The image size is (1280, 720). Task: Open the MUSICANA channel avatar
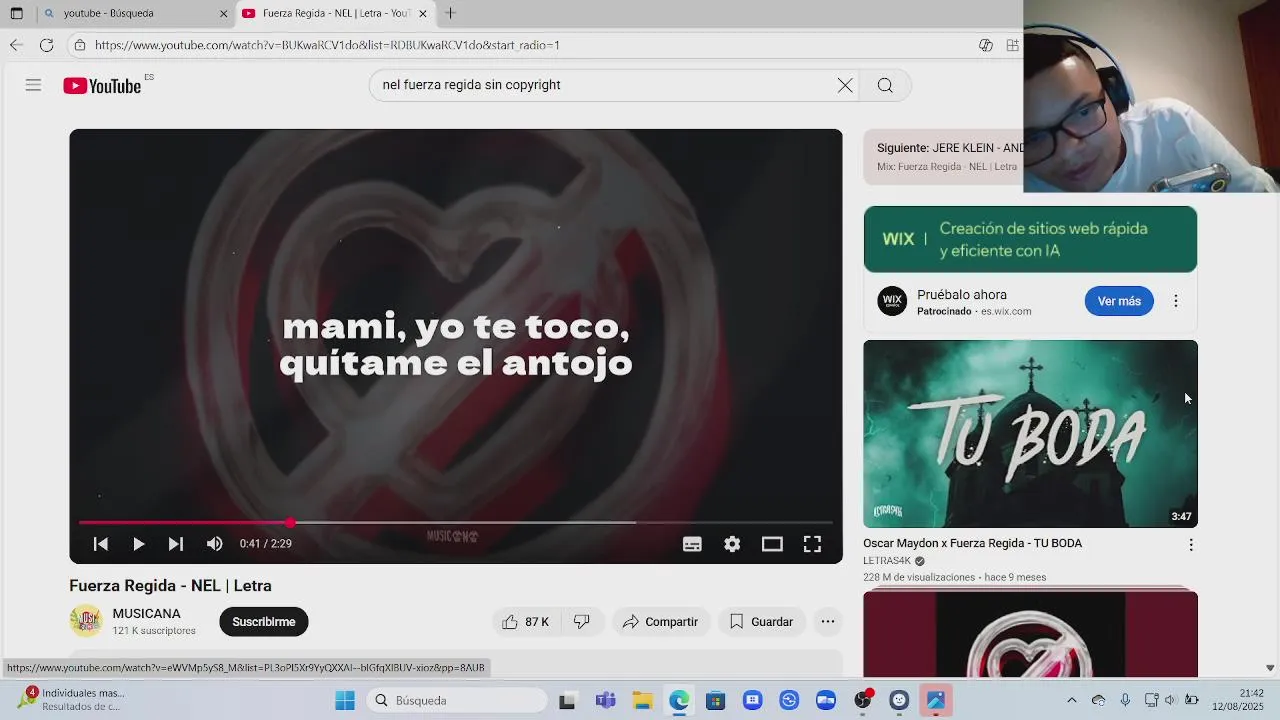(86, 621)
